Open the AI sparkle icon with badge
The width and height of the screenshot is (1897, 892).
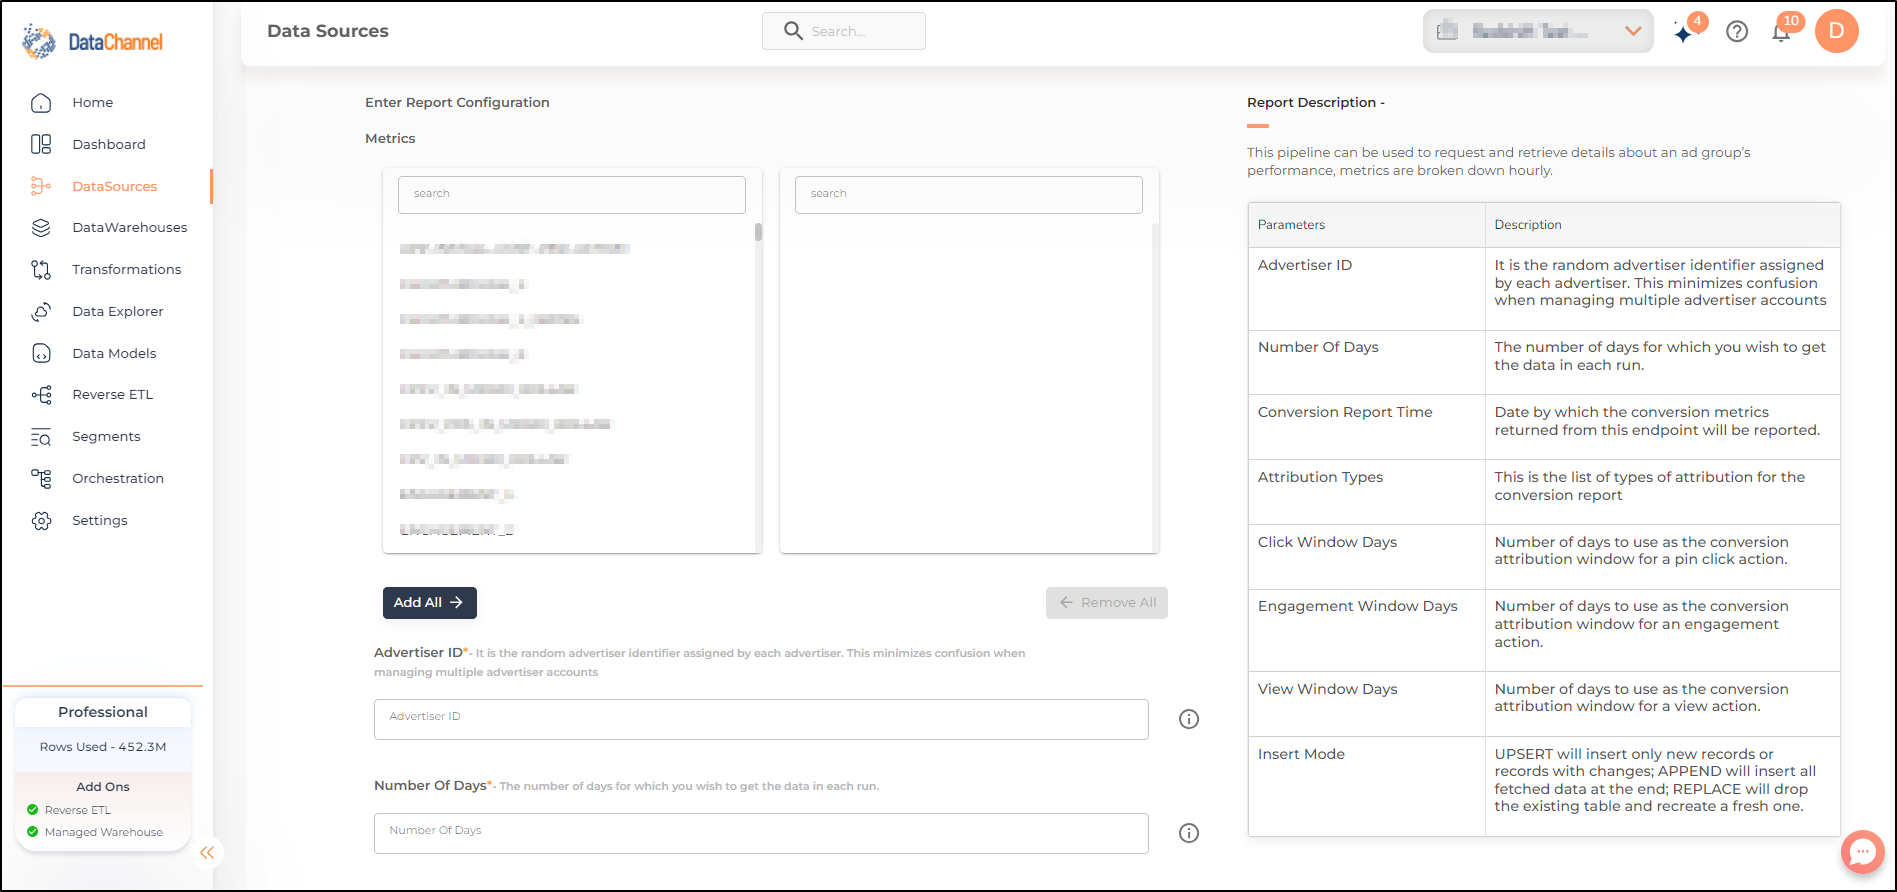(1685, 32)
